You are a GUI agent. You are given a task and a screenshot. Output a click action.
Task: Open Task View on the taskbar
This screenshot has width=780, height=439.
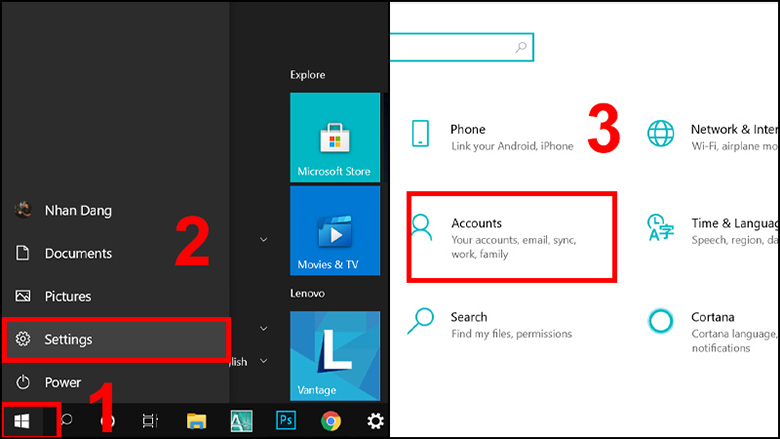point(150,421)
